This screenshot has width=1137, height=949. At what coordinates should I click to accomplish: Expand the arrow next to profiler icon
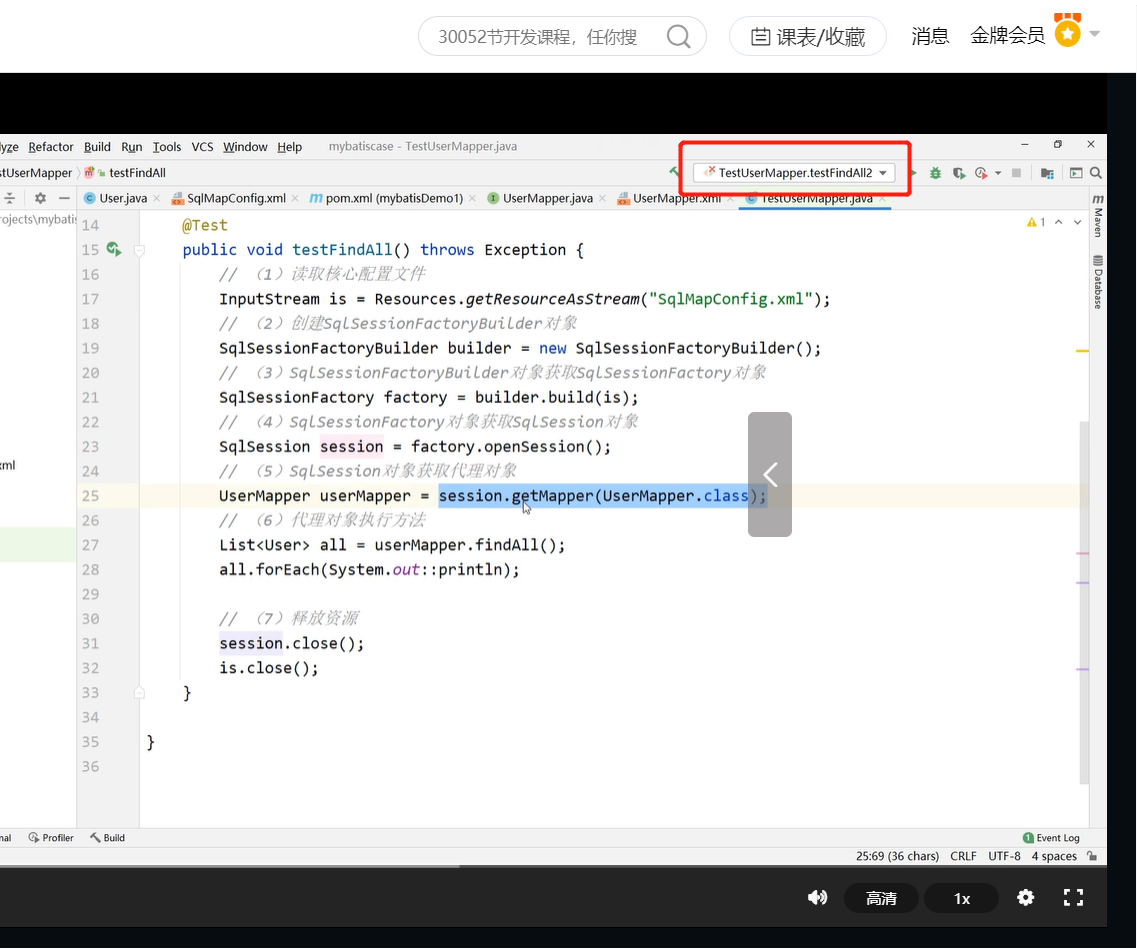[999, 173]
